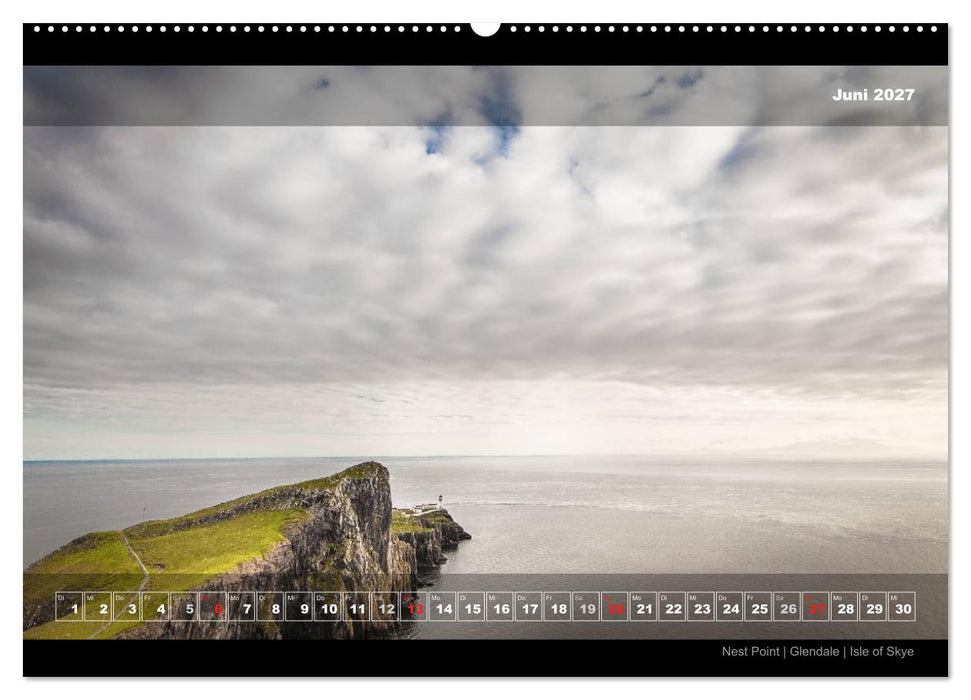Click the calendar's top-centre hanging notch

pyautogui.click(x=486, y=28)
